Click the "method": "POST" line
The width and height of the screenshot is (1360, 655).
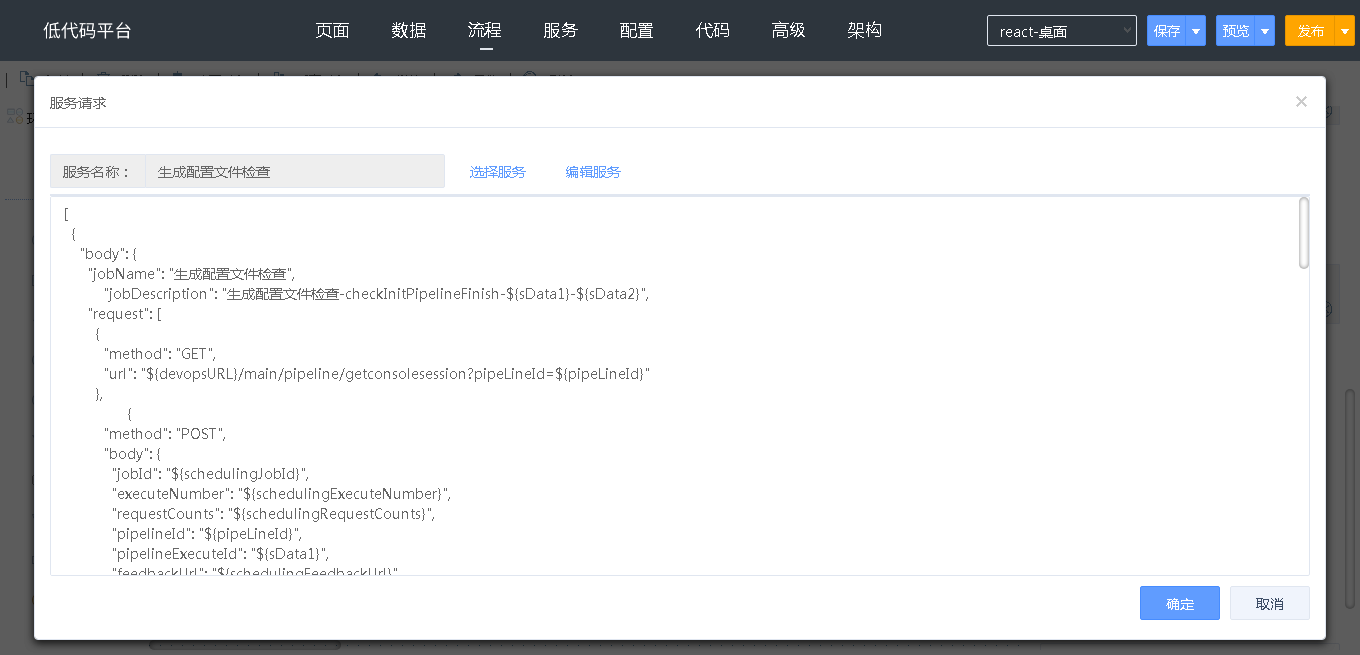click(165, 433)
